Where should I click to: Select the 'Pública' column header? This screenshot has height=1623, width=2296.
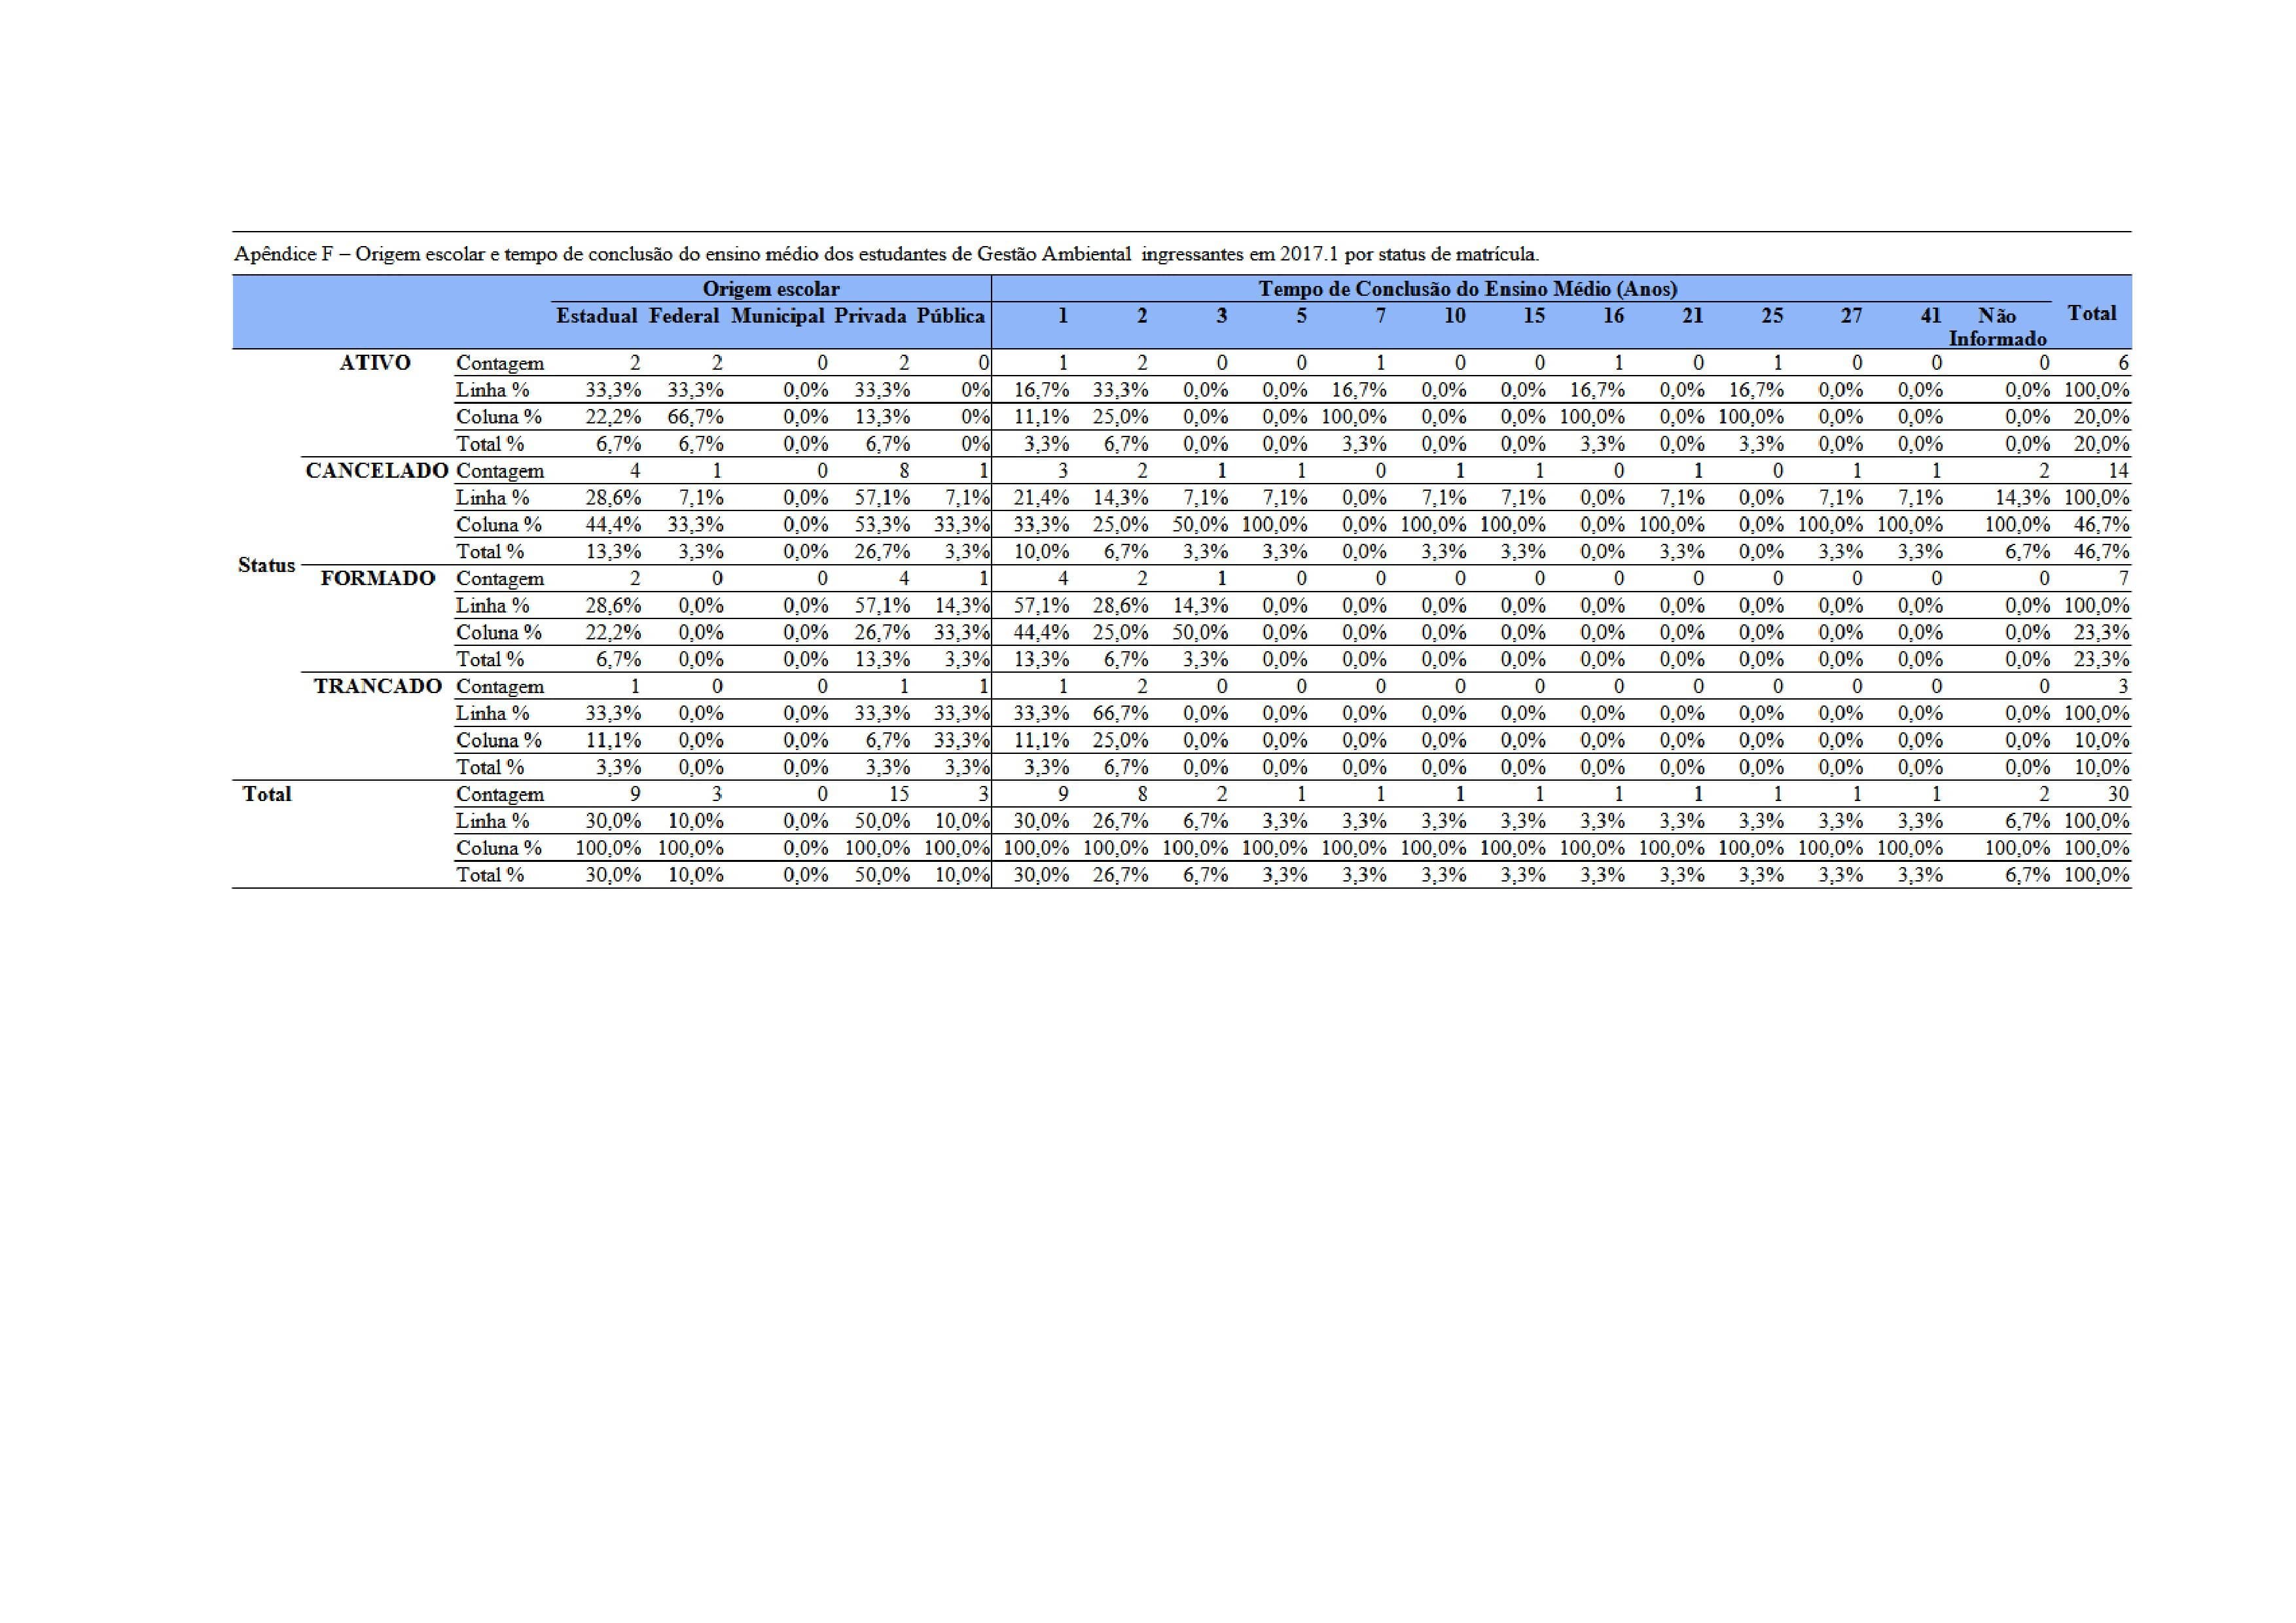[950, 316]
